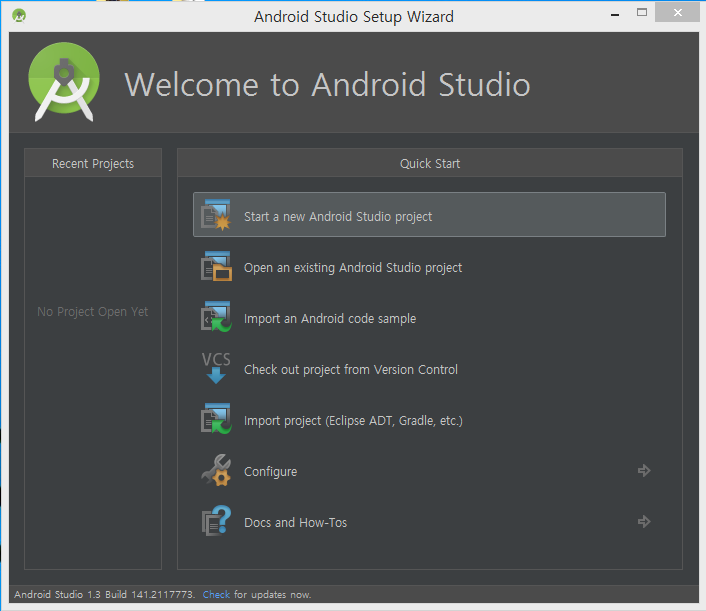Choose Check out project from Version Control

pyautogui.click(x=429, y=369)
